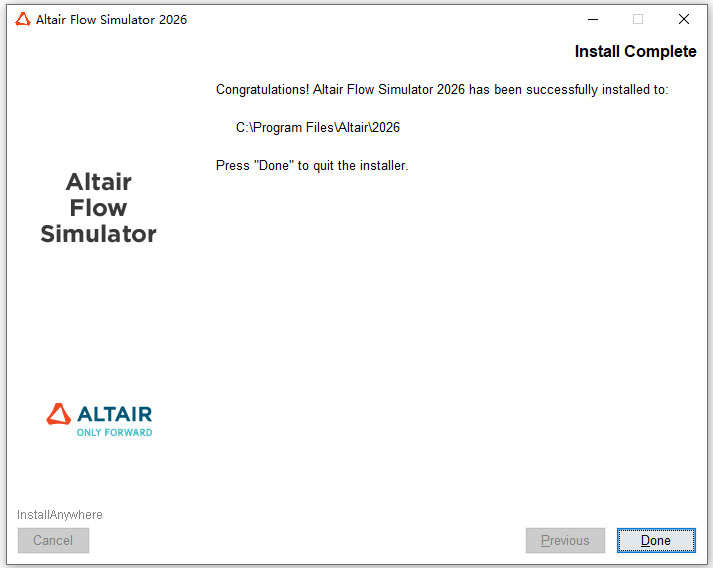Click the install path C:\Program Files\Altair\2026

click(317, 127)
